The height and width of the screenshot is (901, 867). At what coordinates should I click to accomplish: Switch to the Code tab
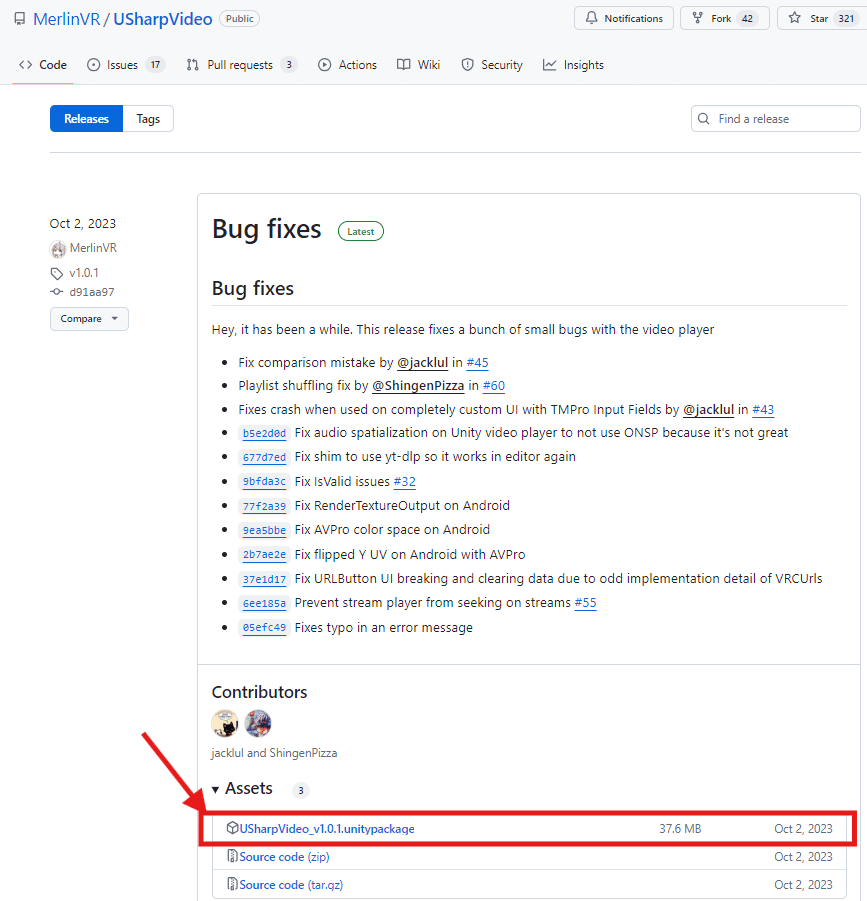(x=43, y=65)
